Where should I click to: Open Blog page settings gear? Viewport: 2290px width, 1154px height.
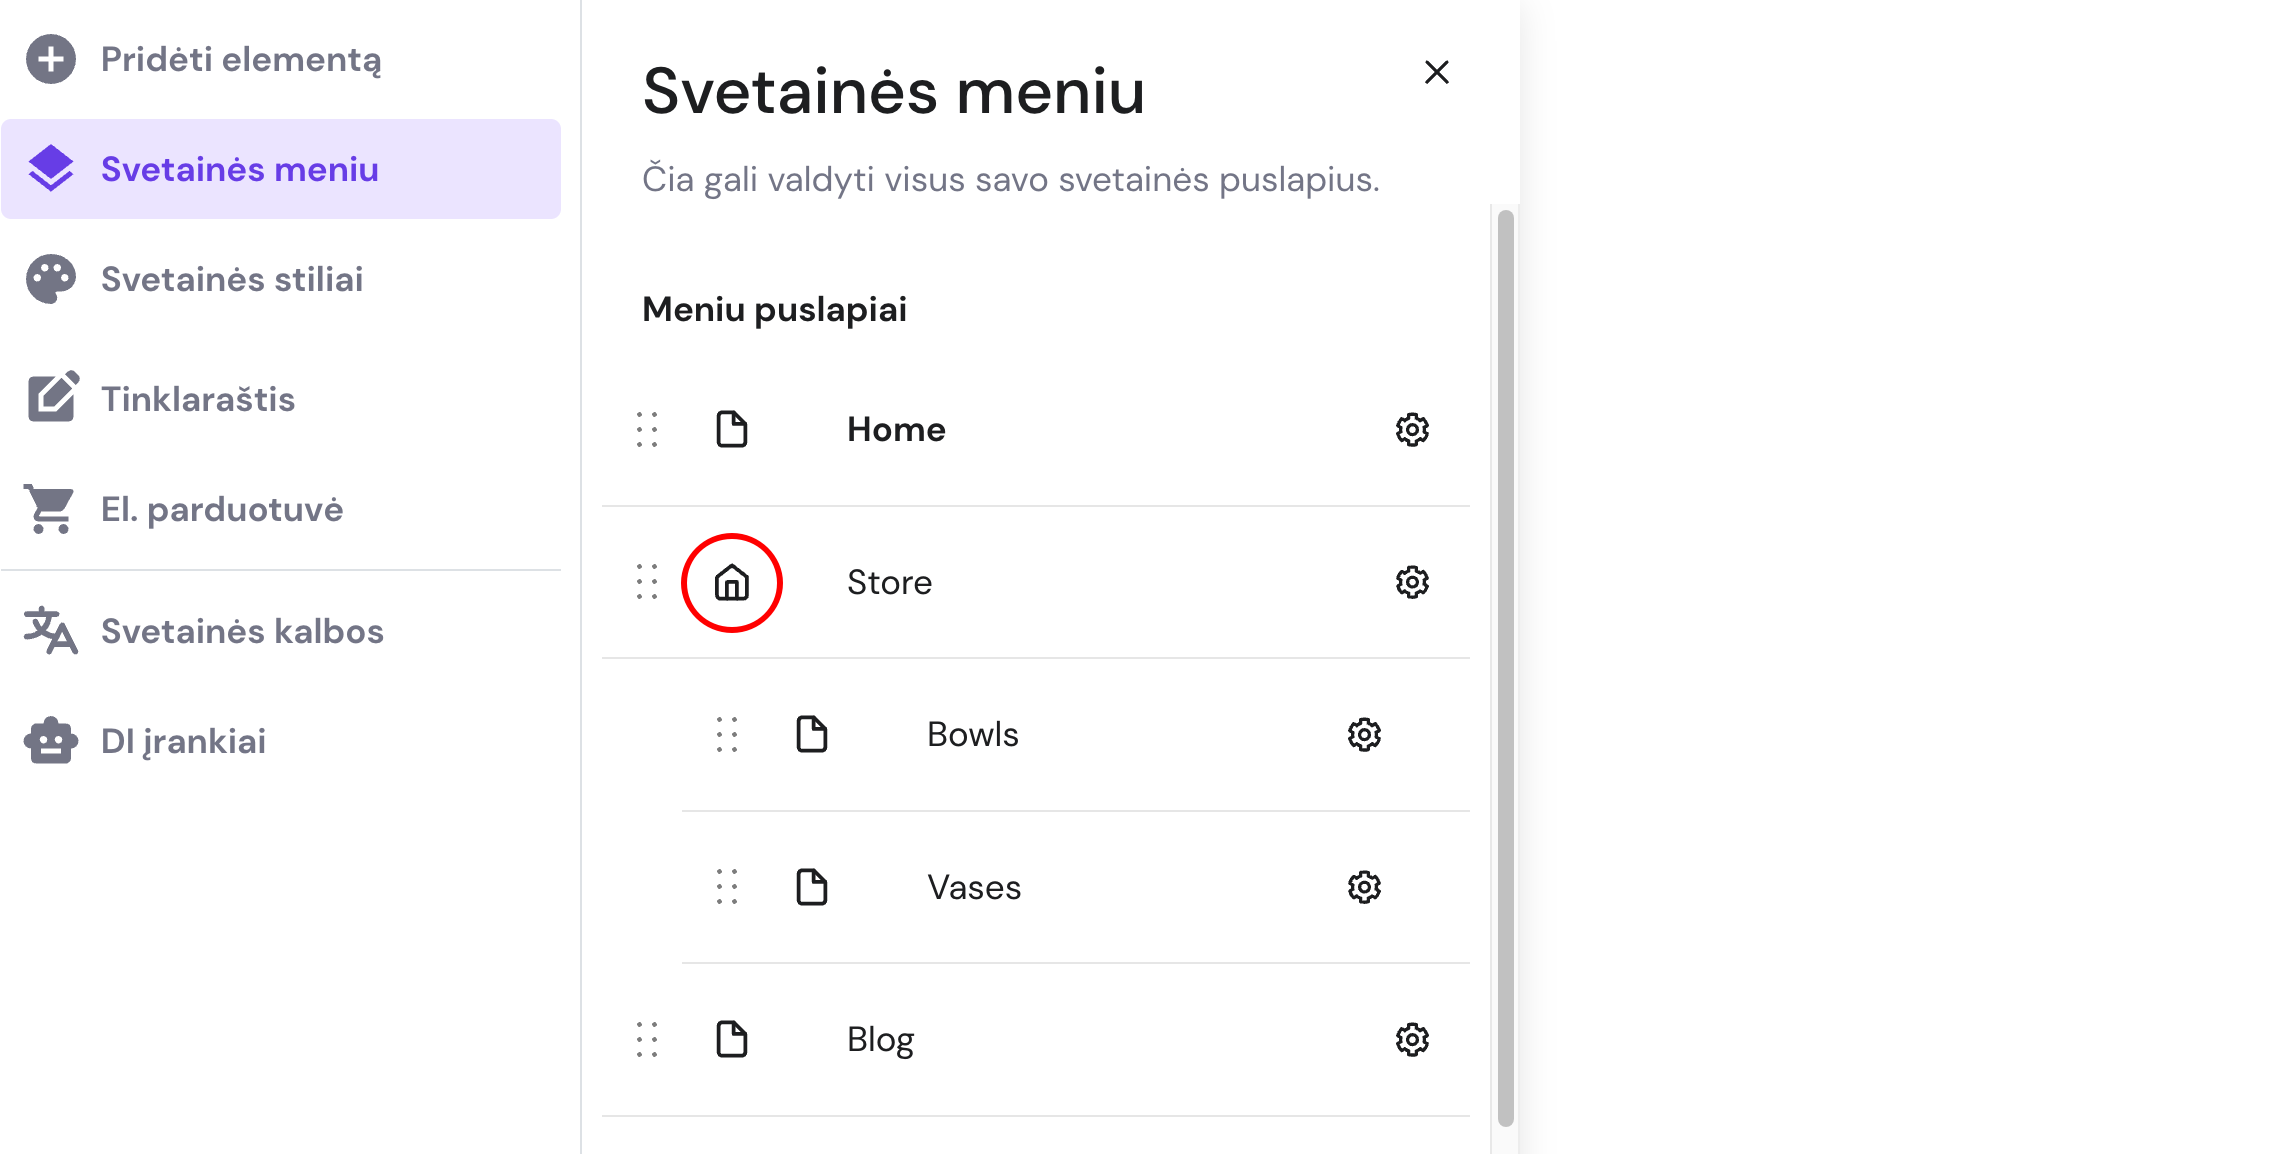[x=1412, y=1040]
